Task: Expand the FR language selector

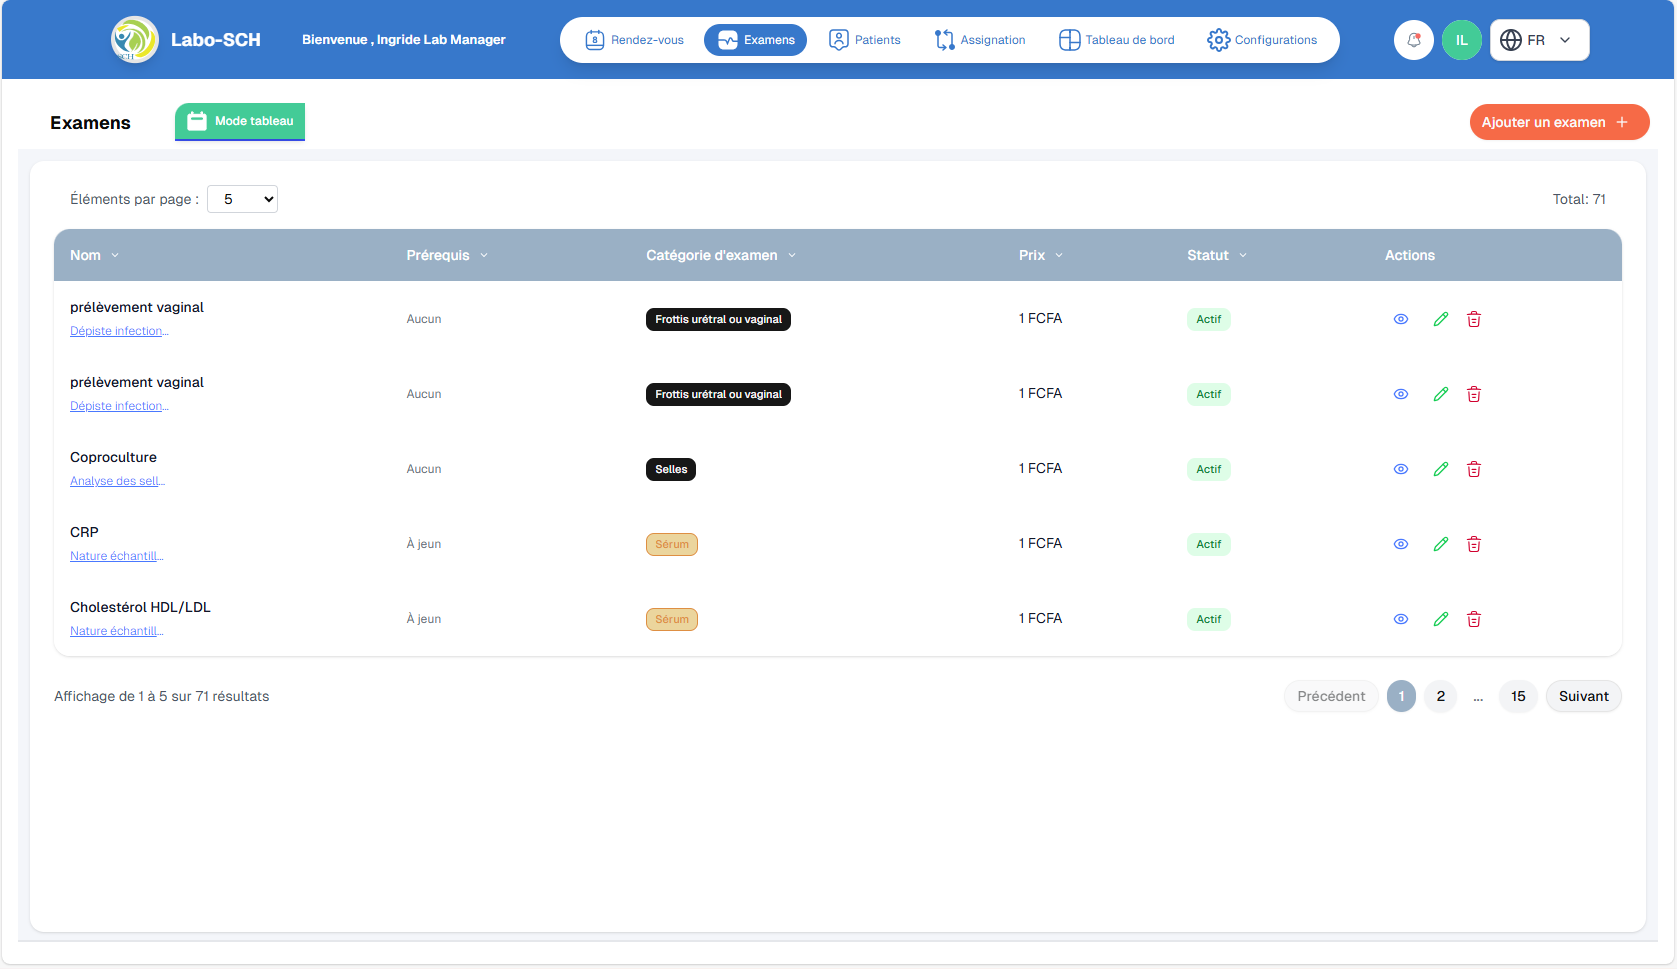Action: click(1538, 40)
